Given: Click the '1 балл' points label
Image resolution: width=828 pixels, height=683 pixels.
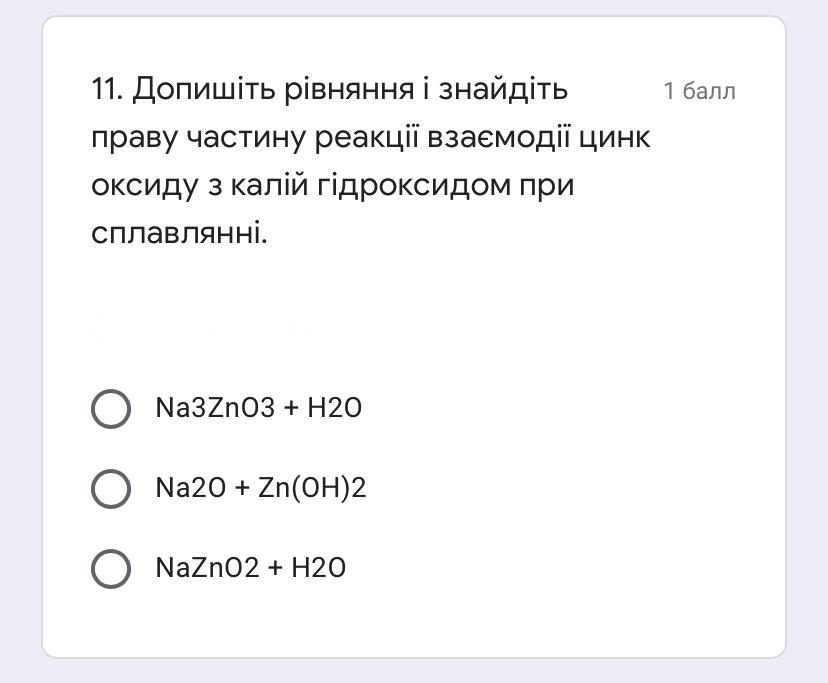Looking at the screenshot, I should (x=699, y=91).
